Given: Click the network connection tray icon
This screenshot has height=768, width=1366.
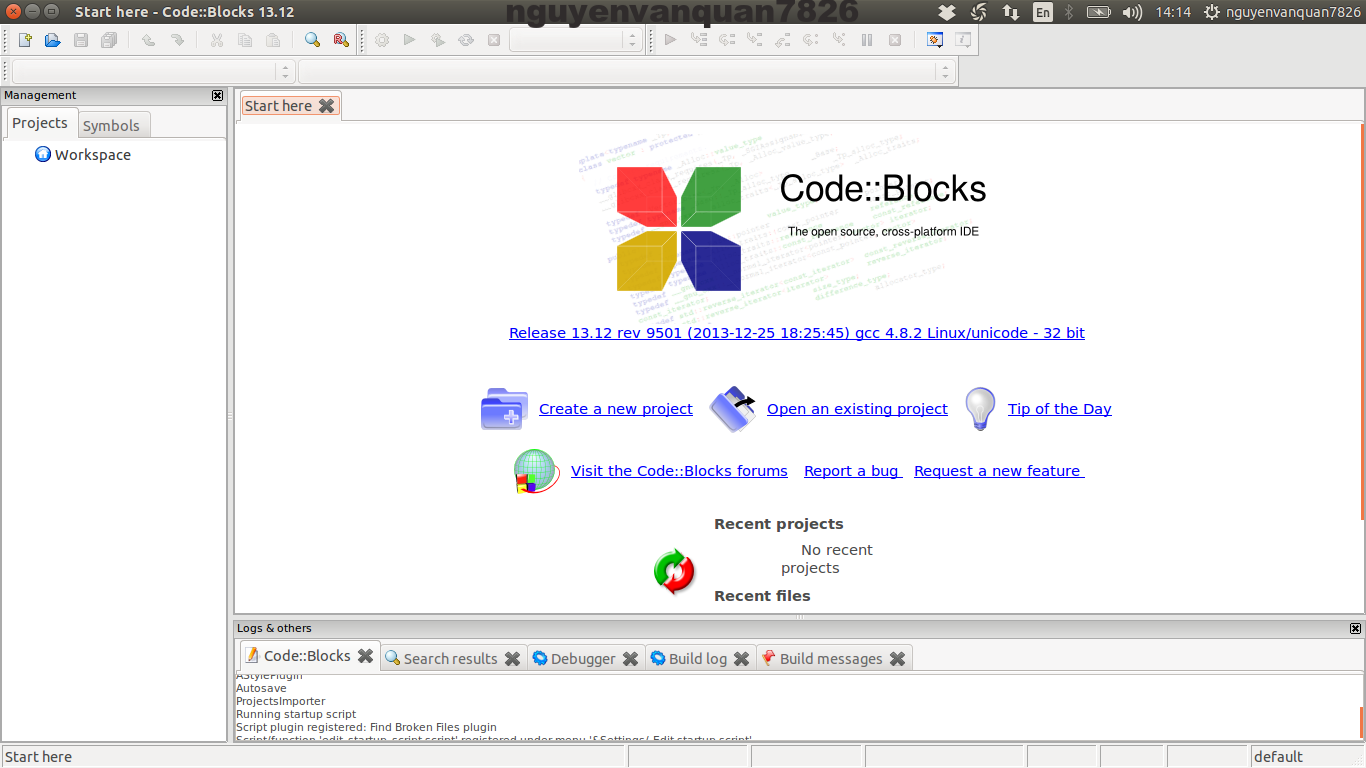Looking at the screenshot, I should pos(1011,12).
